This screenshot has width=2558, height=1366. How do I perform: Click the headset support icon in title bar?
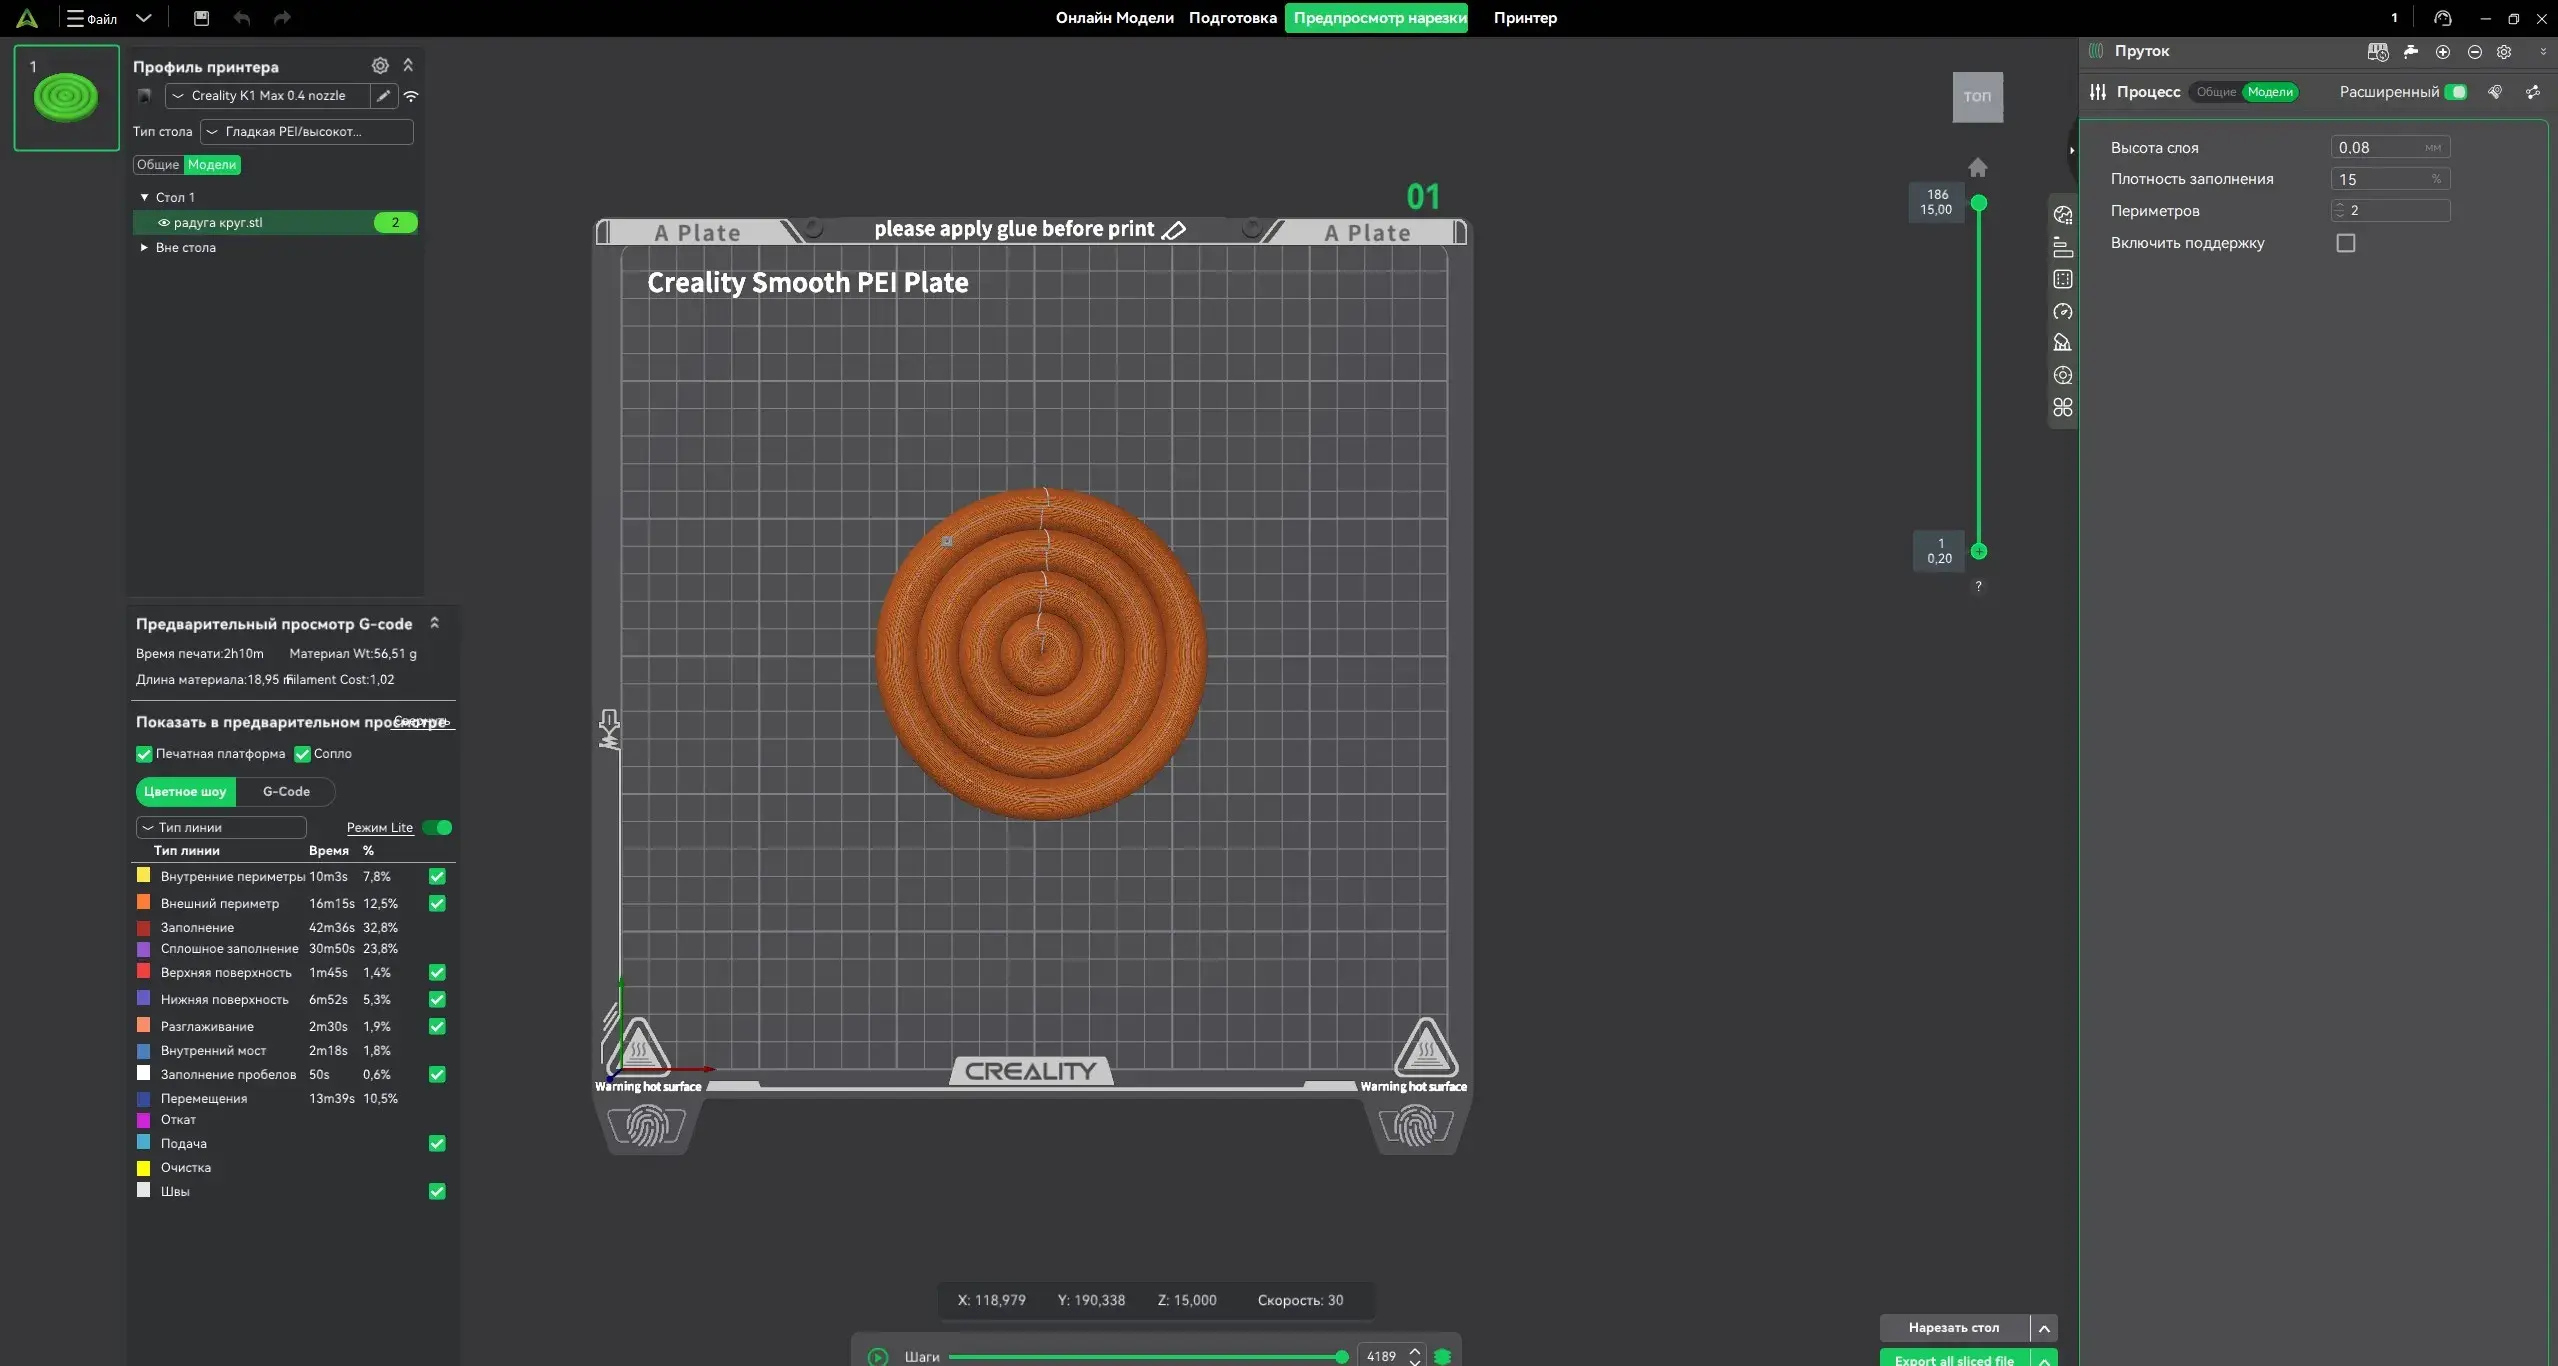click(x=2443, y=18)
